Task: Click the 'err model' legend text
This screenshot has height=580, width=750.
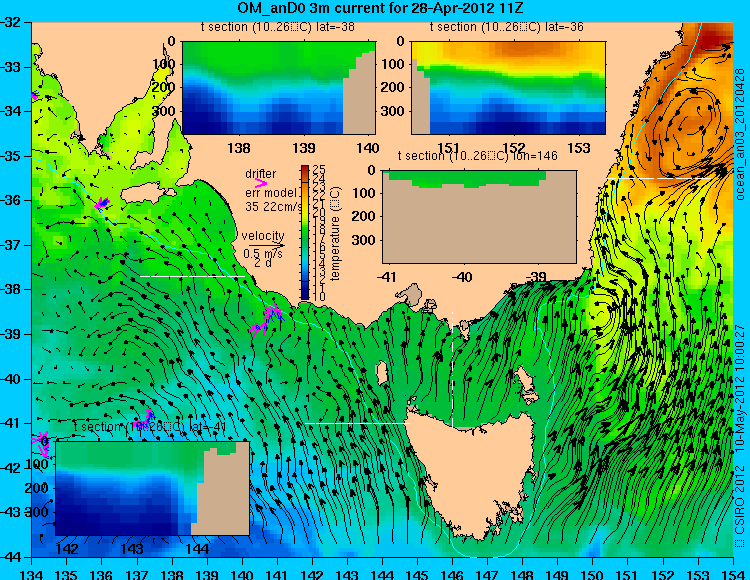Action: pyautogui.click(x=271, y=193)
